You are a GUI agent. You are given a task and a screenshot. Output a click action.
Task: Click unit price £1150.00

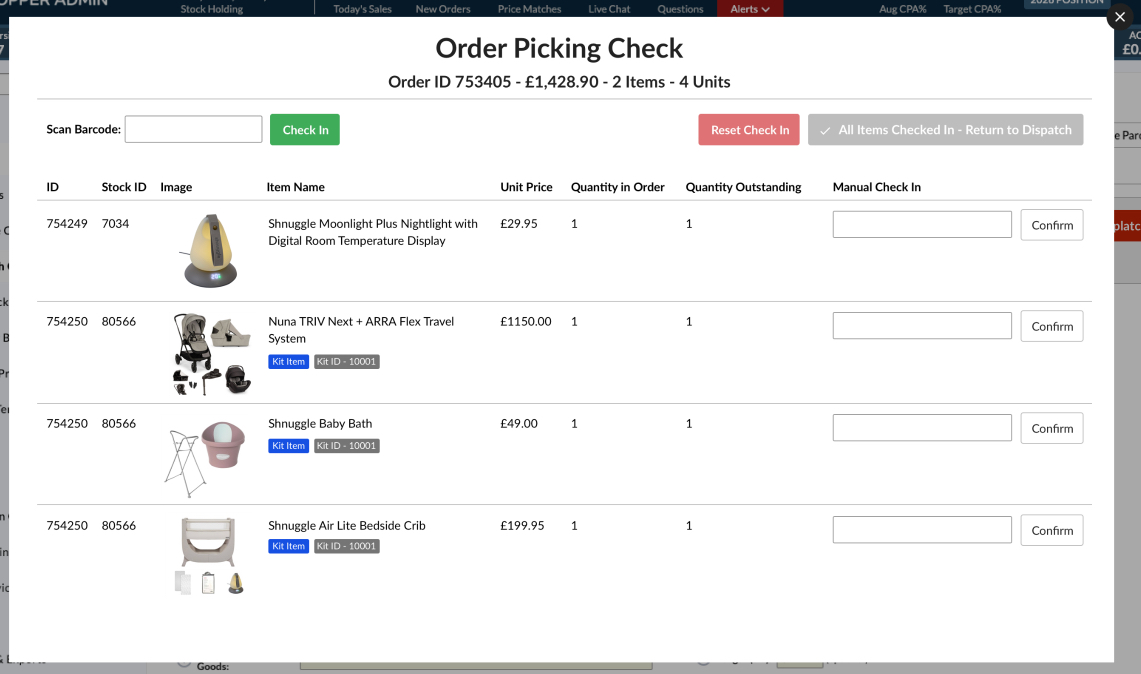pos(525,321)
